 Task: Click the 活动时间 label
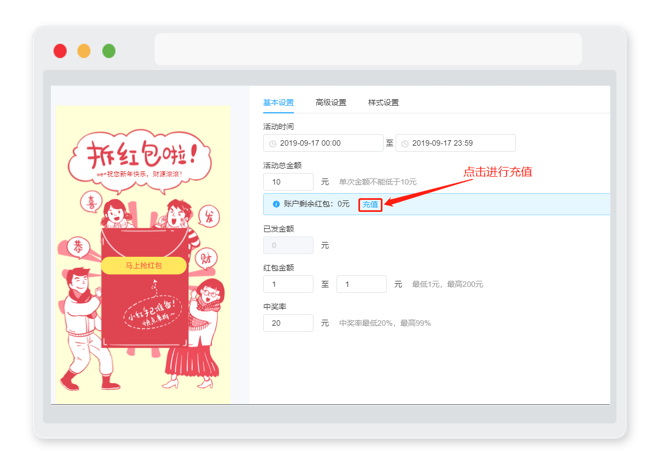tap(278, 127)
